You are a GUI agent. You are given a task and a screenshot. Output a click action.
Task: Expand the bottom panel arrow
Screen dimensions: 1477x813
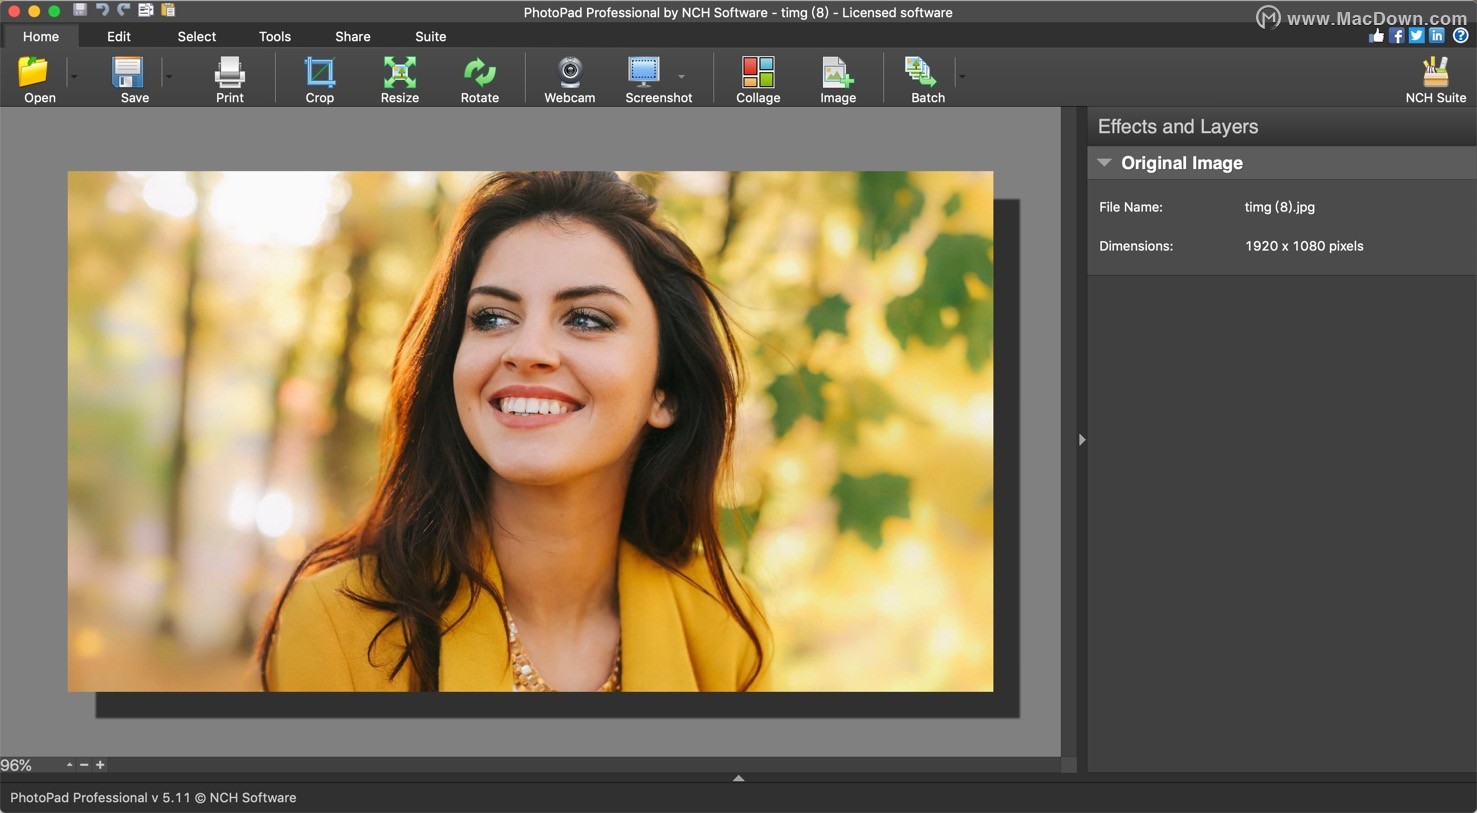click(x=738, y=778)
